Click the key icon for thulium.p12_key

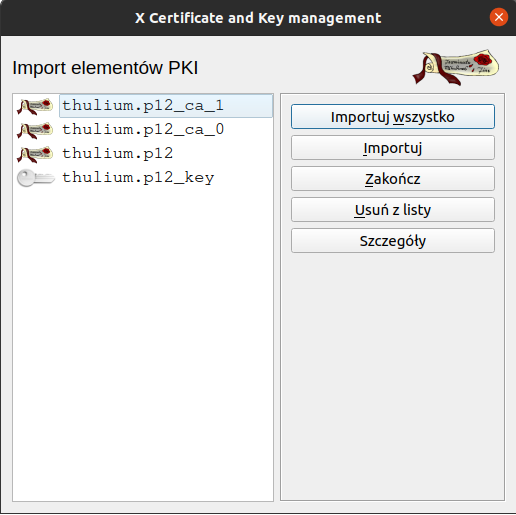(x=36, y=178)
